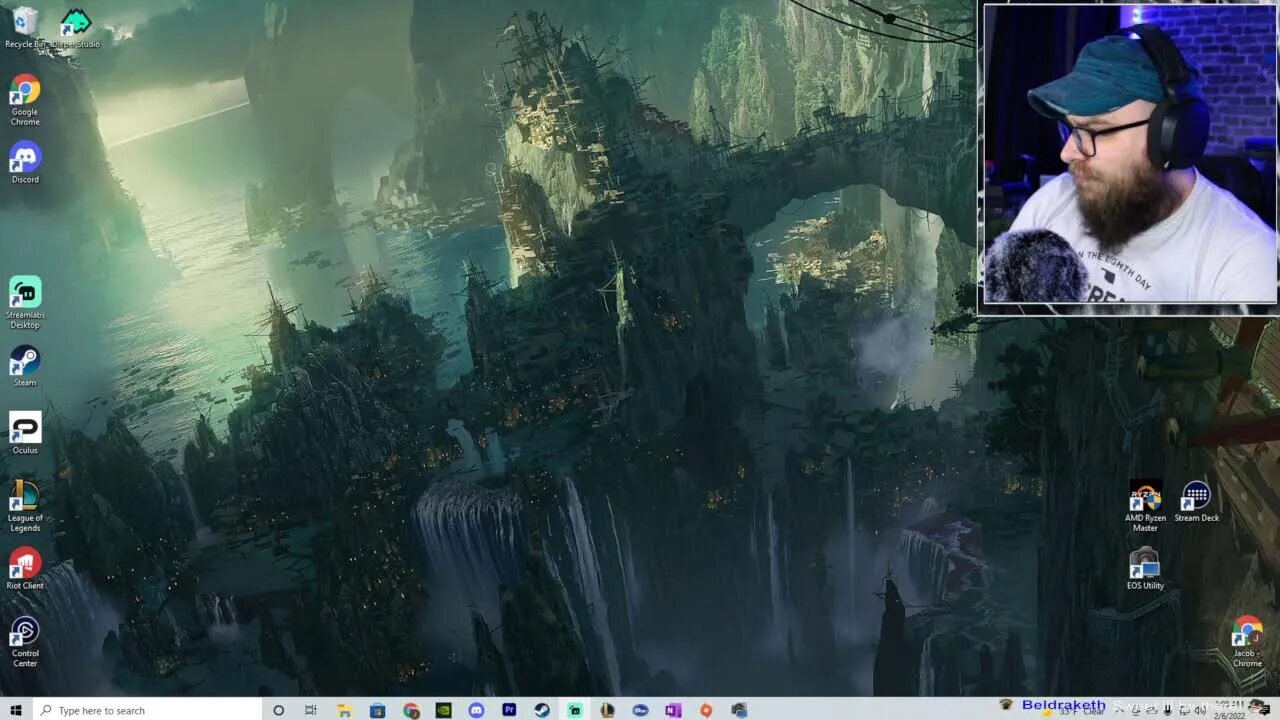Open Task View from the taskbar
This screenshot has width=1280, height=720.
(311, 710)
